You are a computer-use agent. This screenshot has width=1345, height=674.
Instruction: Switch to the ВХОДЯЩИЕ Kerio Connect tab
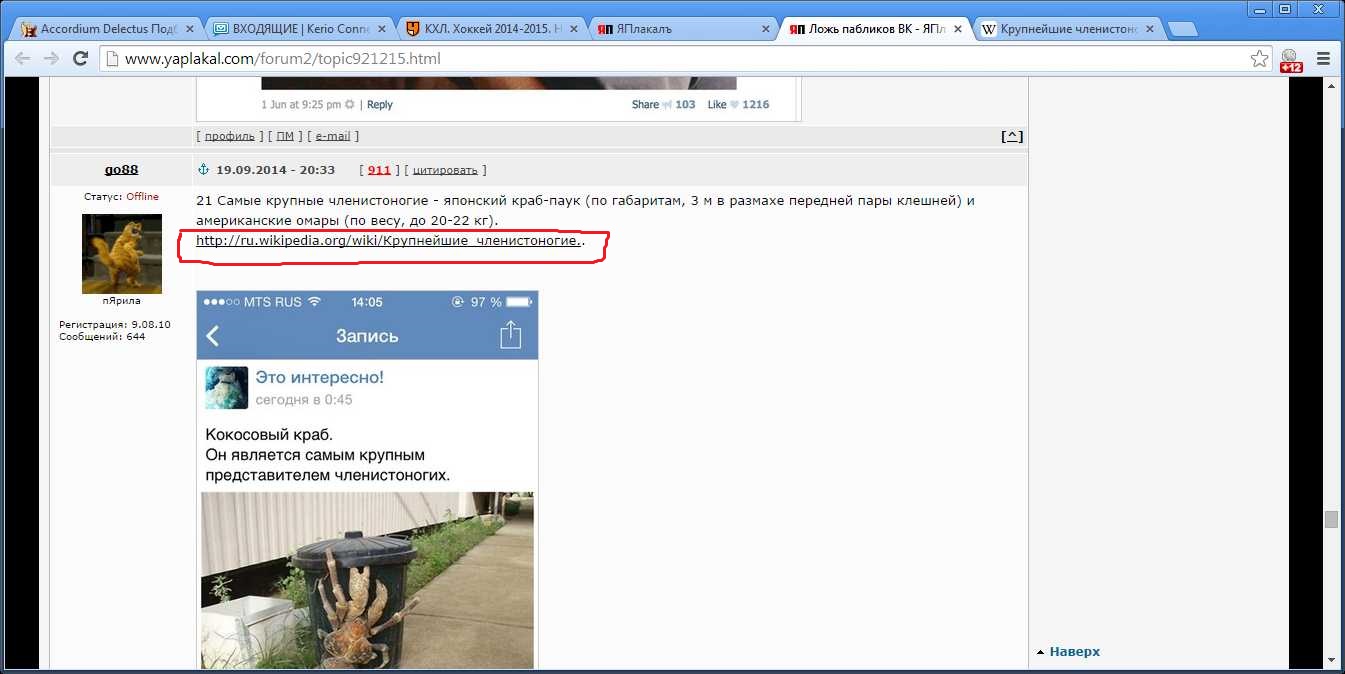tap(298, 29)
